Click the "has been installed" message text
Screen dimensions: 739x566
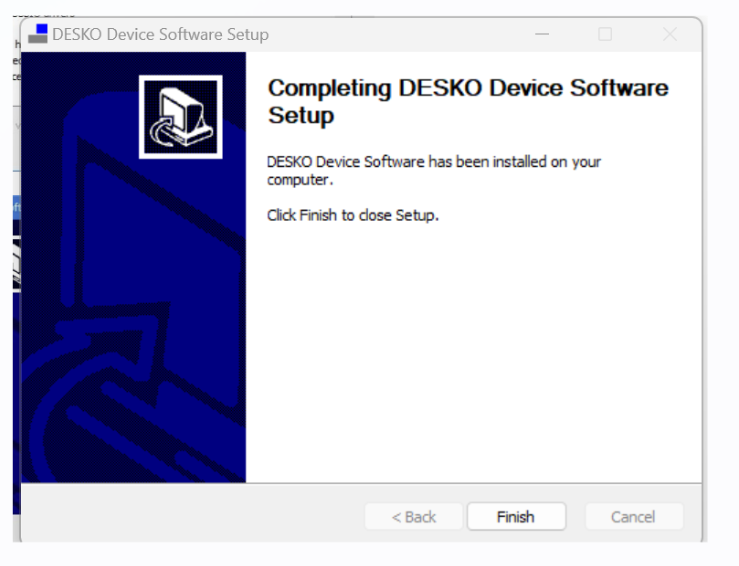pos(434,170)
